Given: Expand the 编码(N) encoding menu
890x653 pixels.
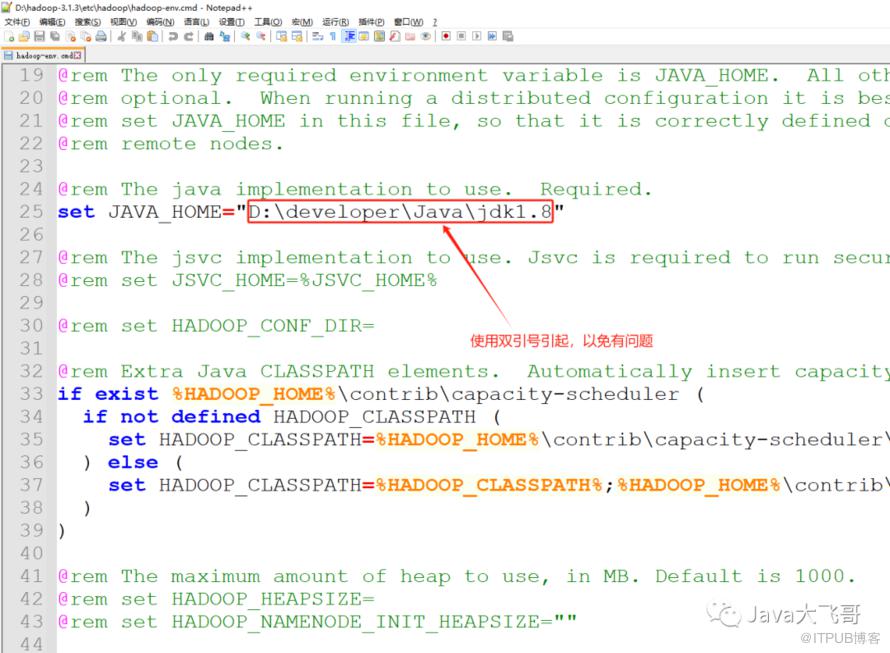Looking at the screenshot, I should coord(159,22).
